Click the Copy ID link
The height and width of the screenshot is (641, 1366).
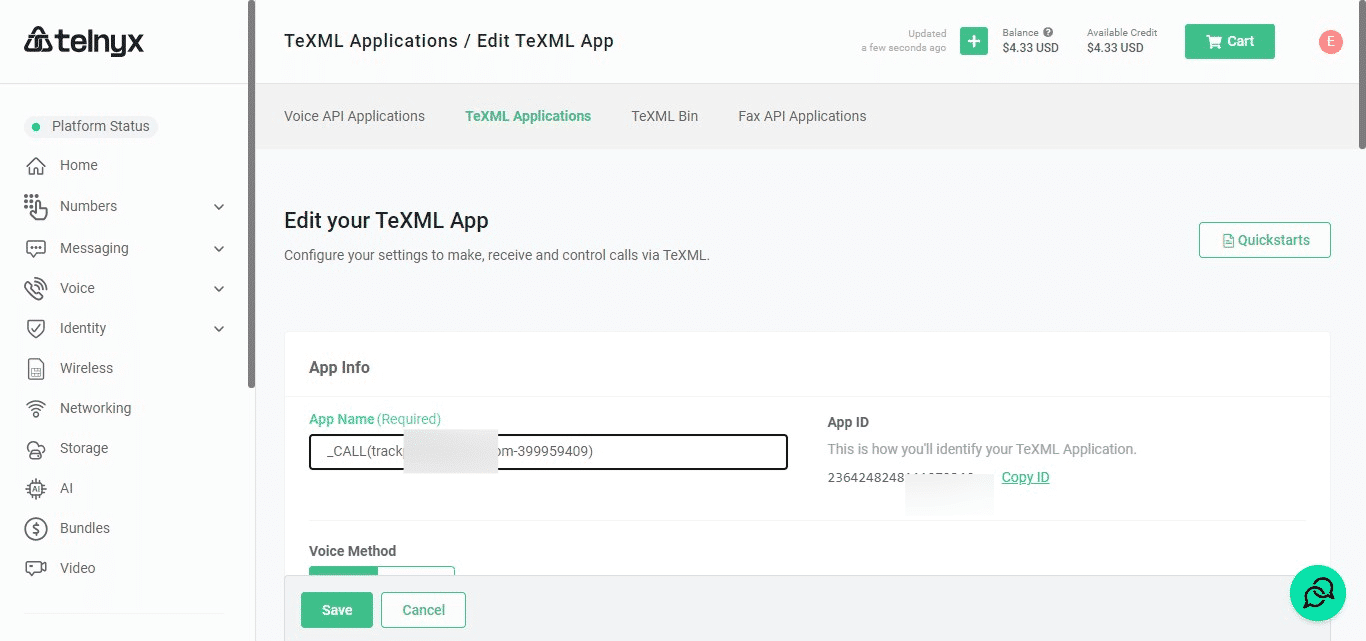[1025, 477]
